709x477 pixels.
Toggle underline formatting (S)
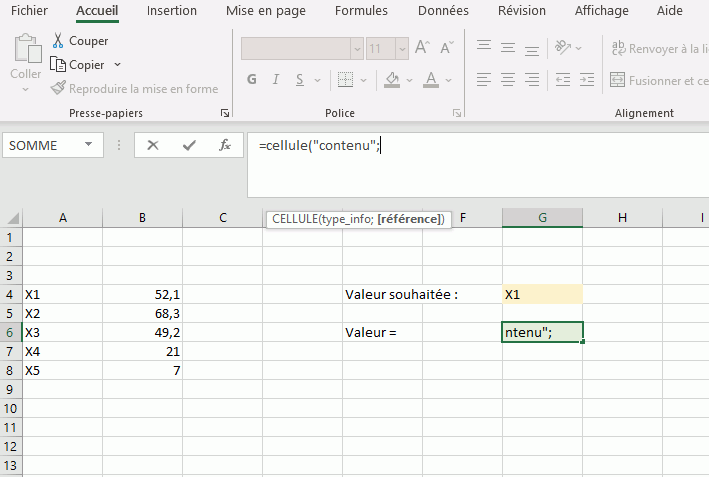click(302, 80)
